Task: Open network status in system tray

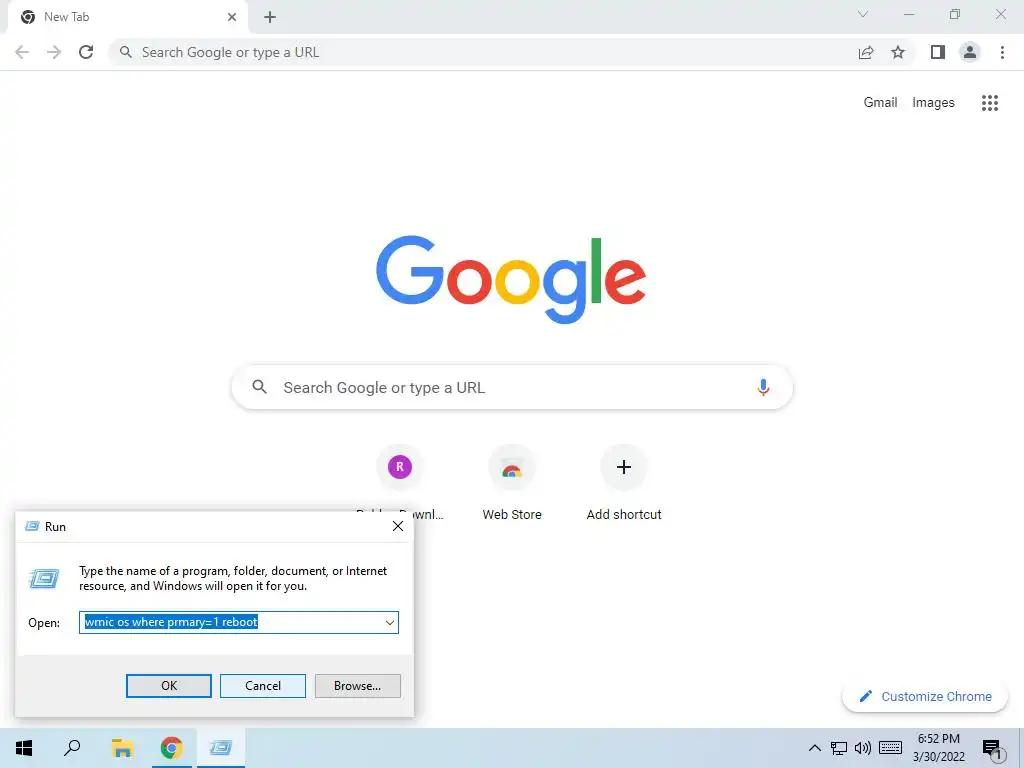Action: (x=839, y=748)
